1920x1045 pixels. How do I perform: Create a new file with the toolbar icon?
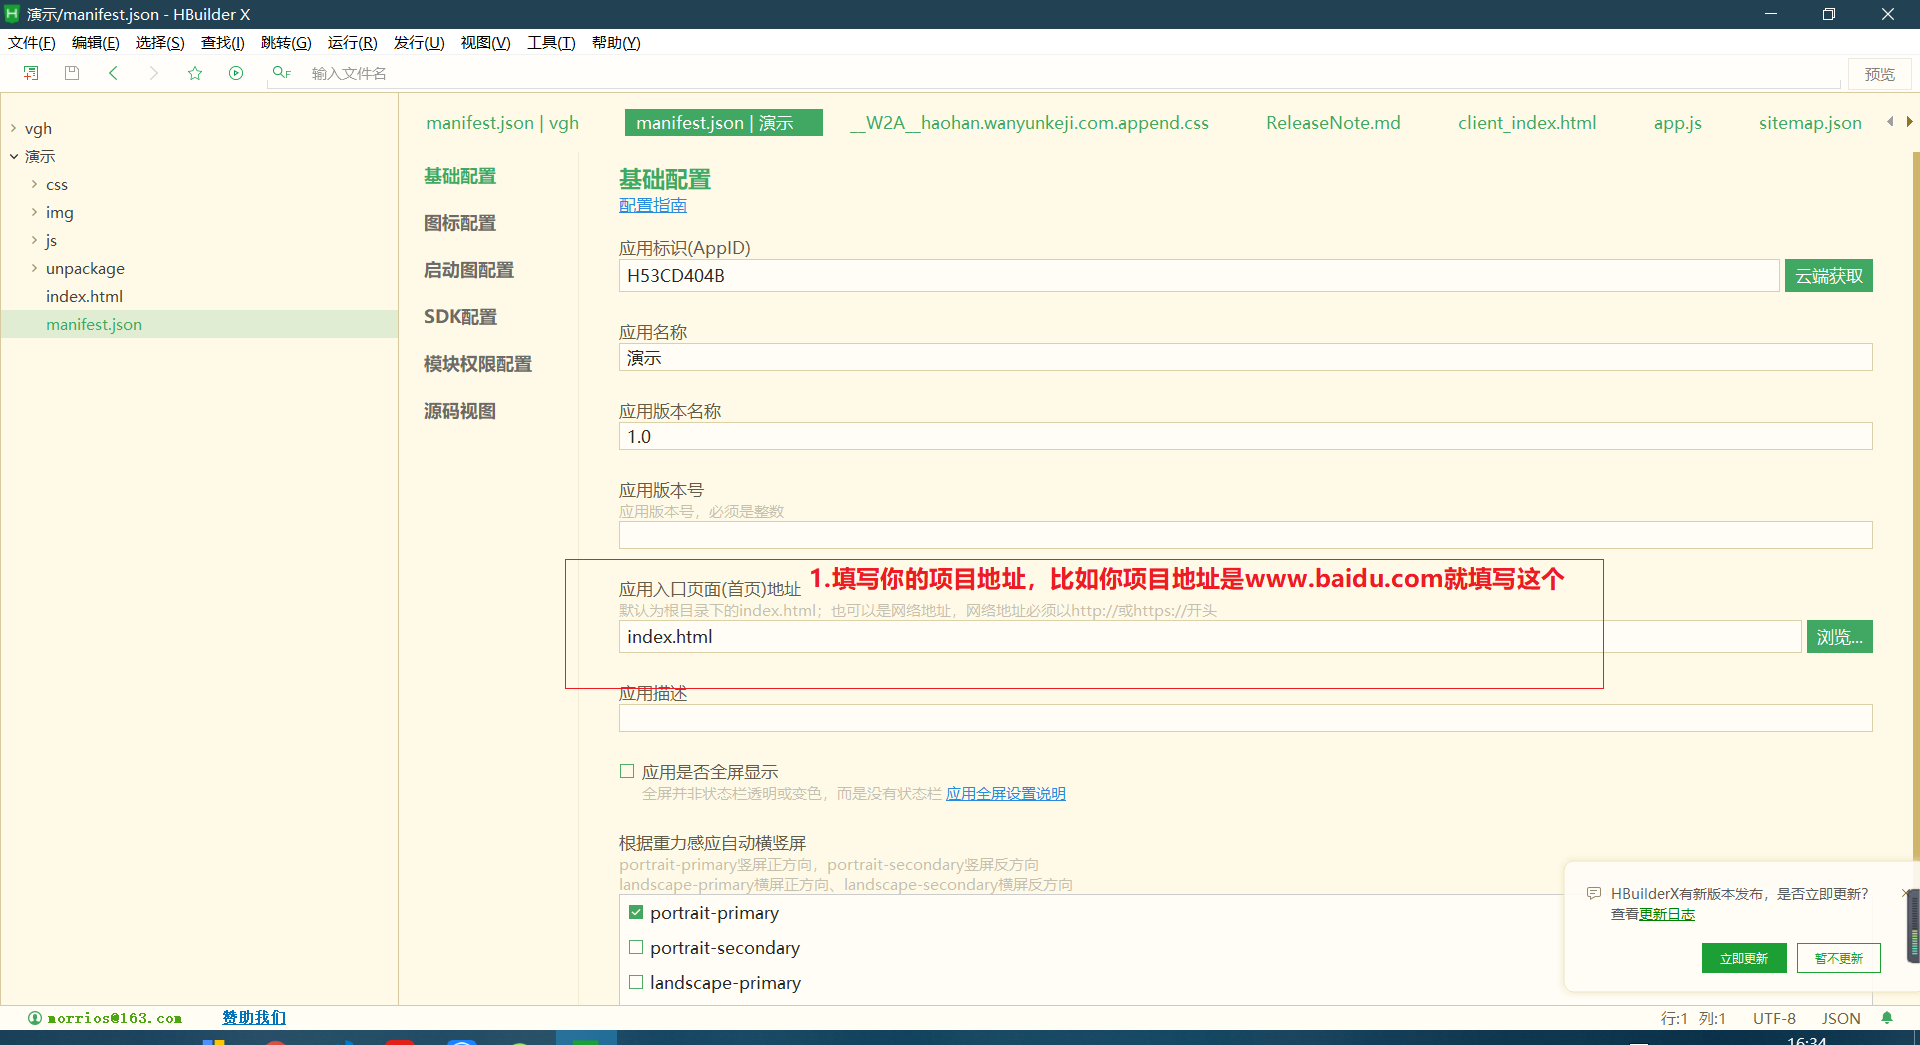[29, 72]
